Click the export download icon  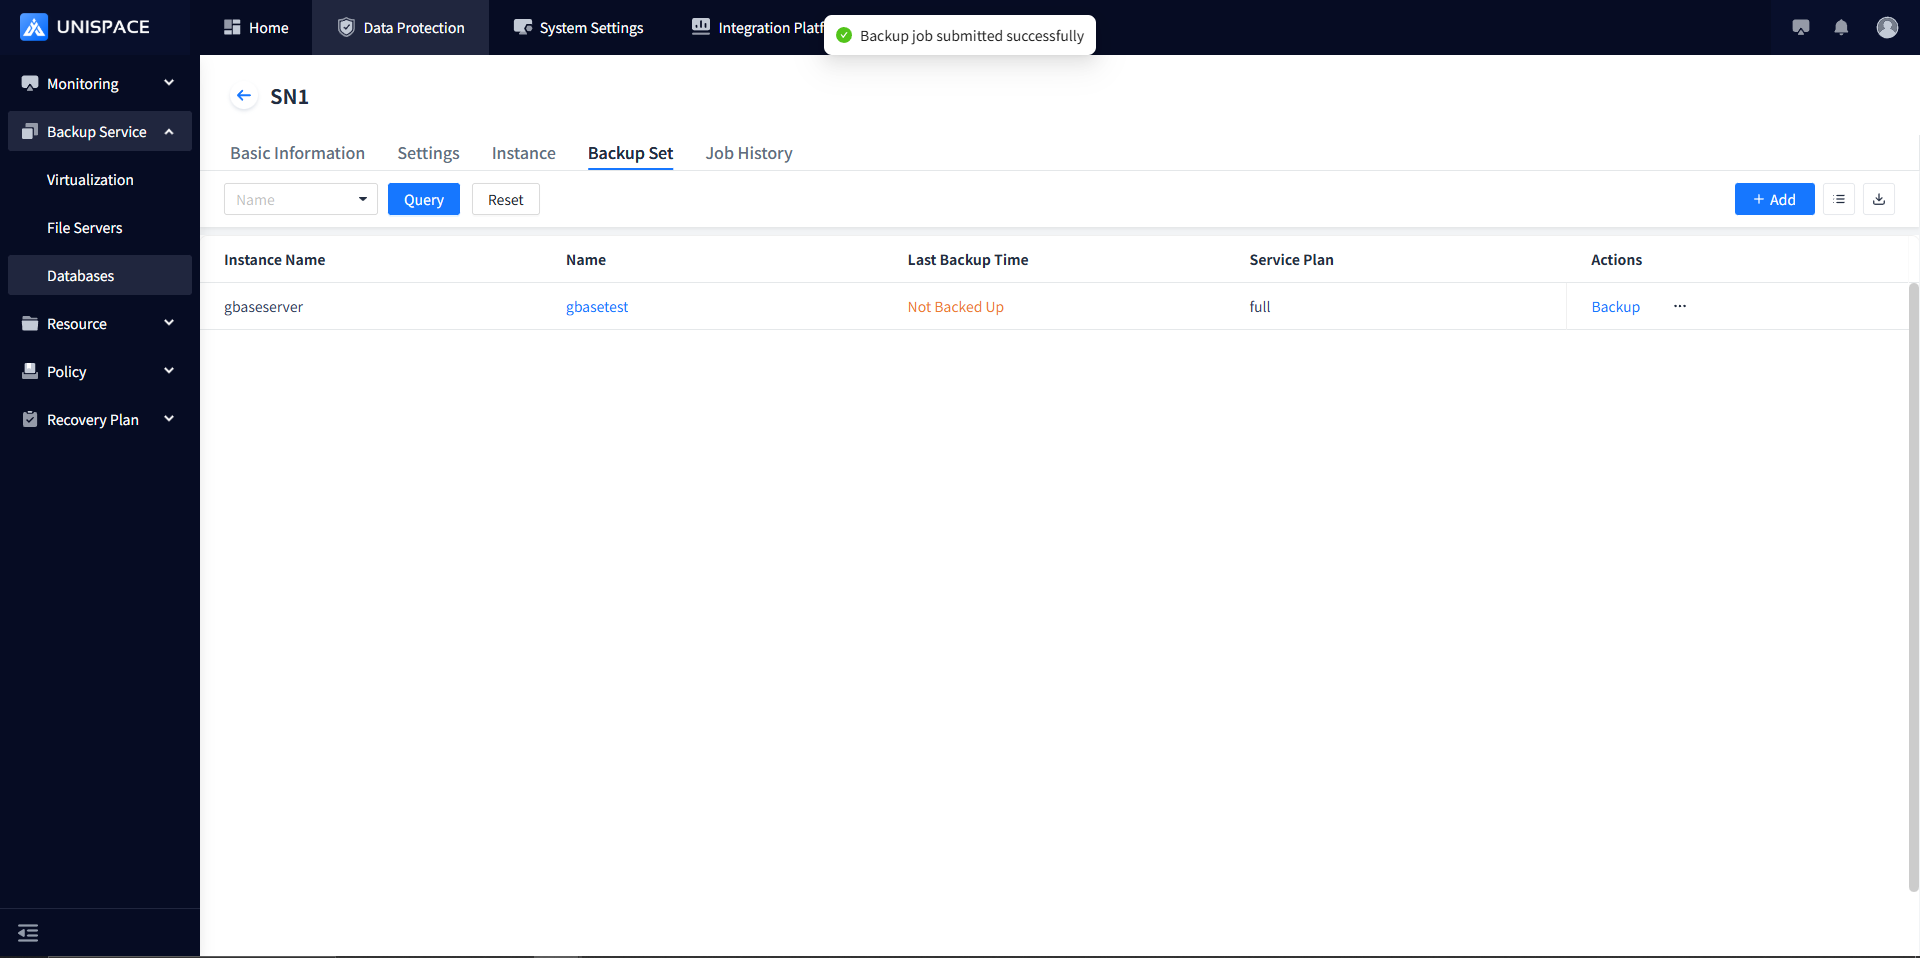tap(1879, 199)
